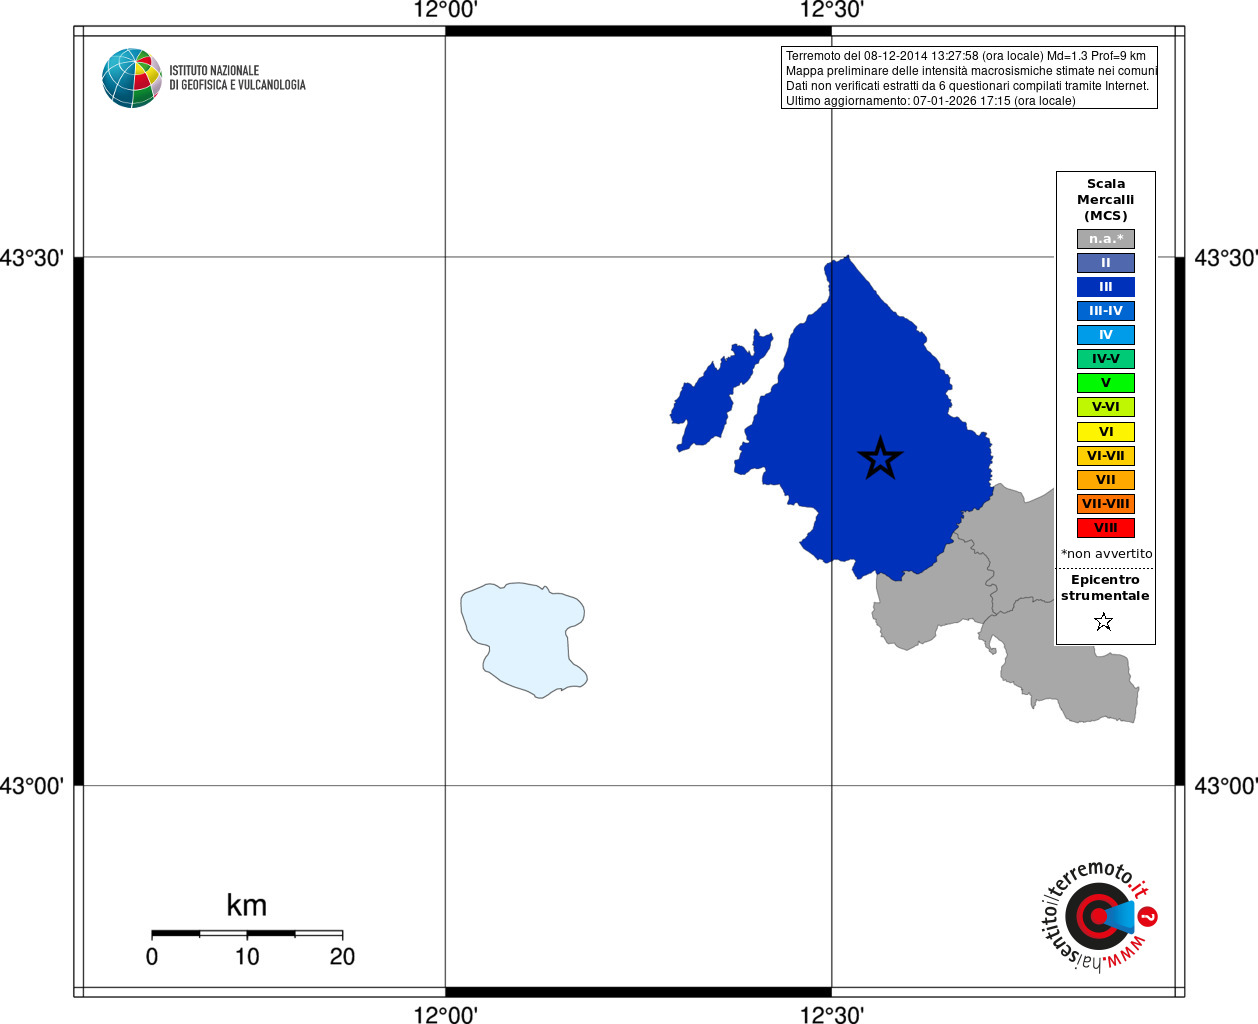Click the epicenter star on the map
Image resolution: width=1258 pixels, height=1024 pixels.
click(880, 458)
